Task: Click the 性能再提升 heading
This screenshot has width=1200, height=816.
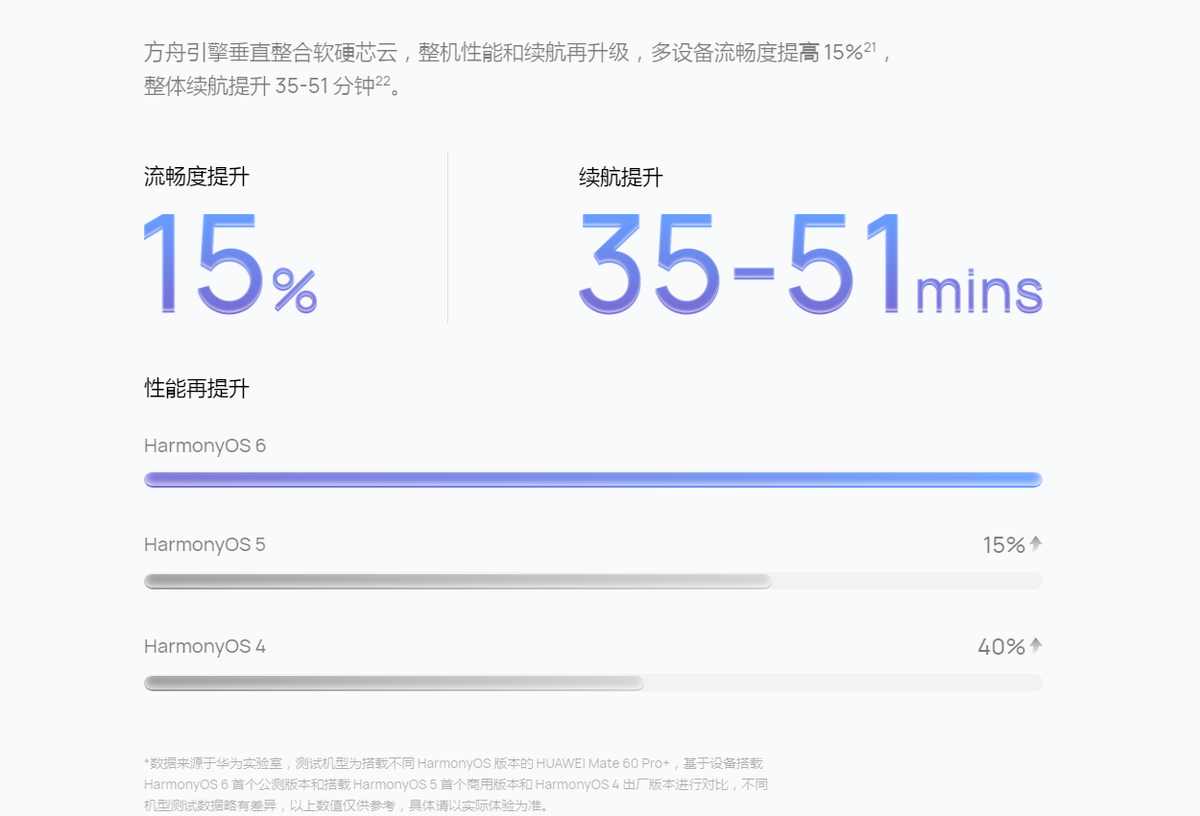Action: coord(196,389)
